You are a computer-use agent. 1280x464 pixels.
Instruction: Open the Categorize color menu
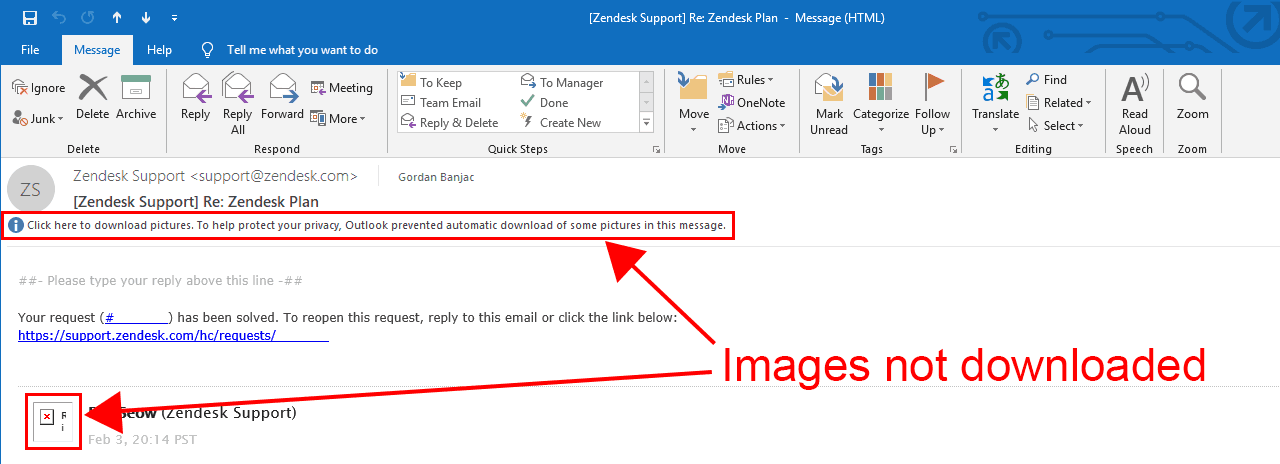tap(881, 104)
